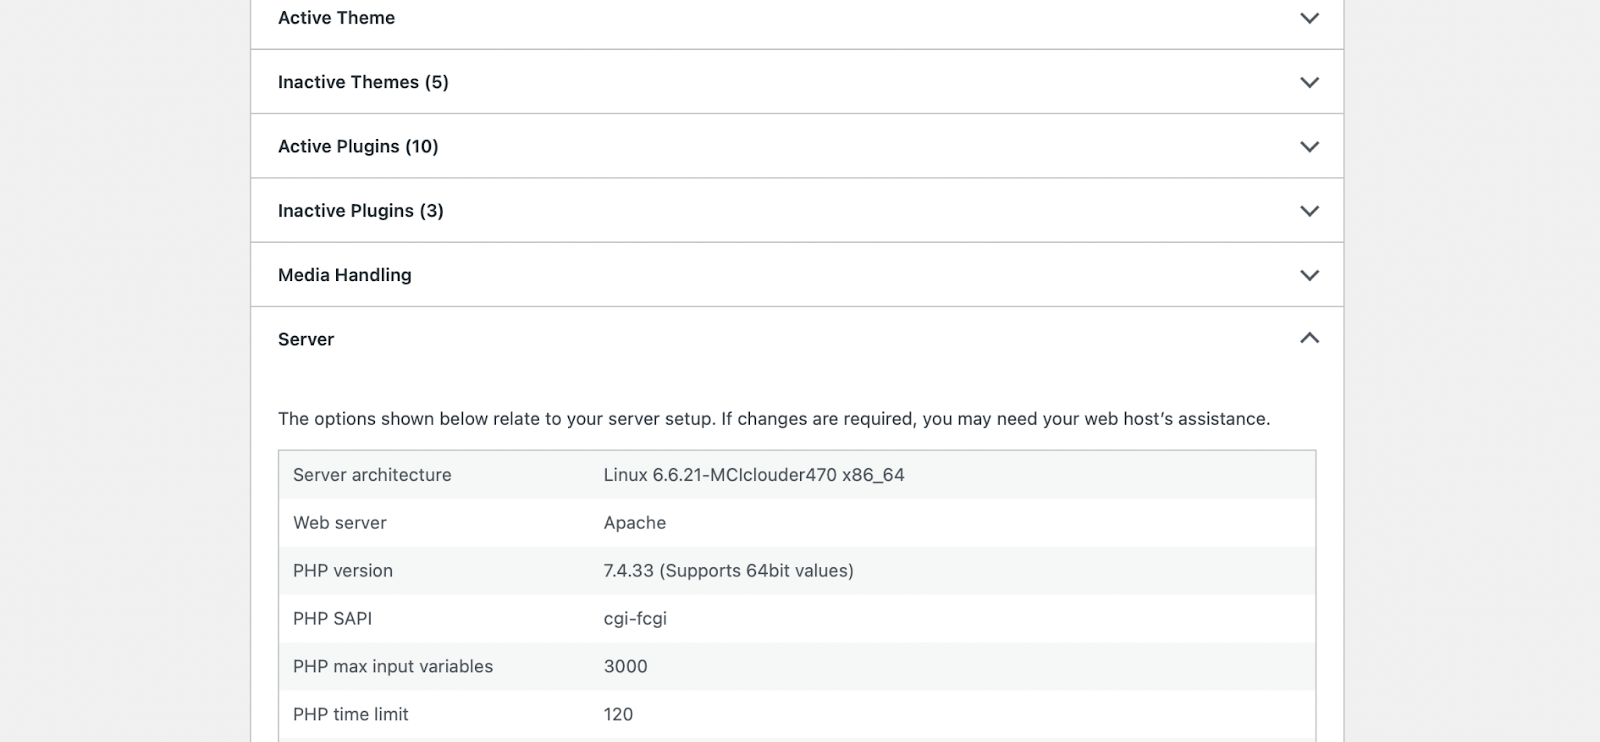
Task: Select the '120' time limit value
Action: tap(618, 715)
